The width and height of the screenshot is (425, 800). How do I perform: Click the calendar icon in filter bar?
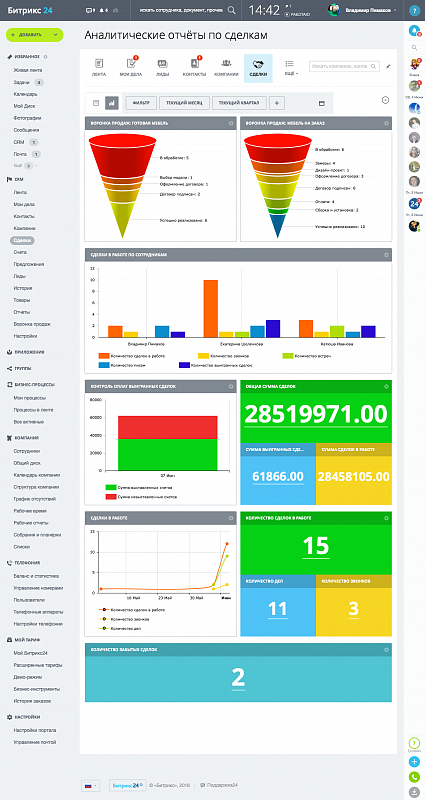321,103
